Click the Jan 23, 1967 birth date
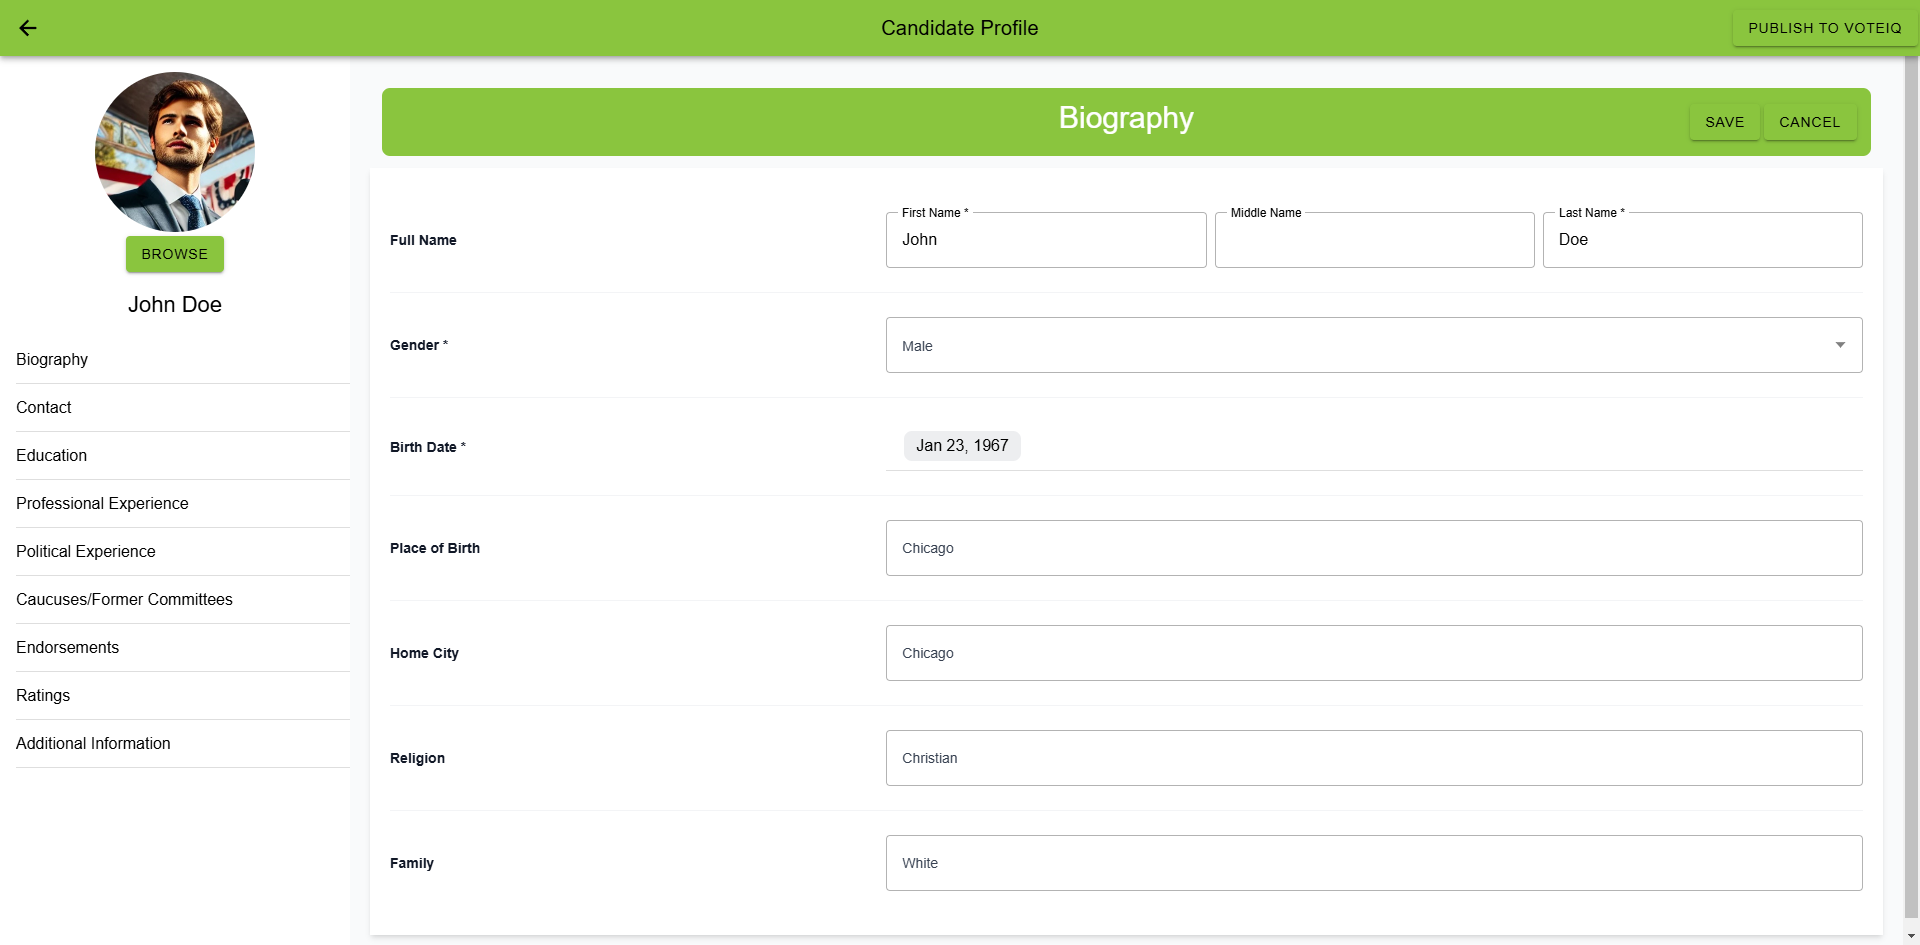The width and height of the screenshot is (1920, 945). (962, 446)
